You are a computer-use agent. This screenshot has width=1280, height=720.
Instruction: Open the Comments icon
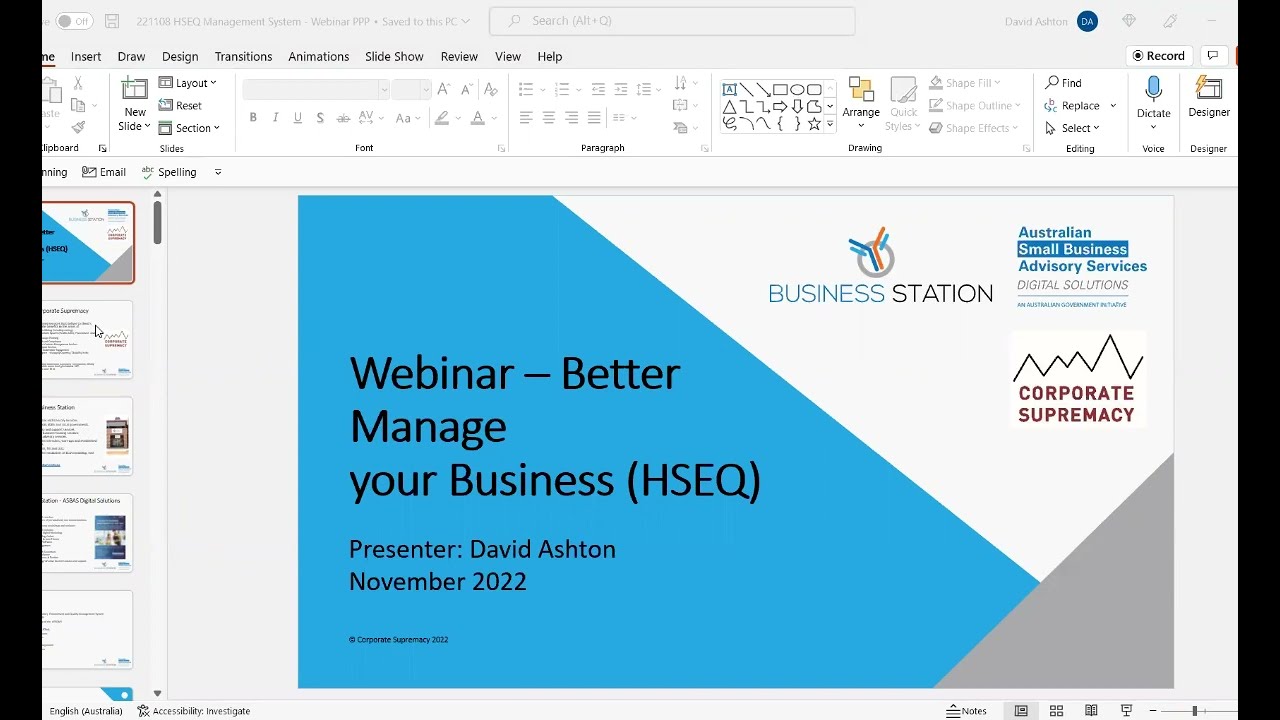click(1213, 56)
